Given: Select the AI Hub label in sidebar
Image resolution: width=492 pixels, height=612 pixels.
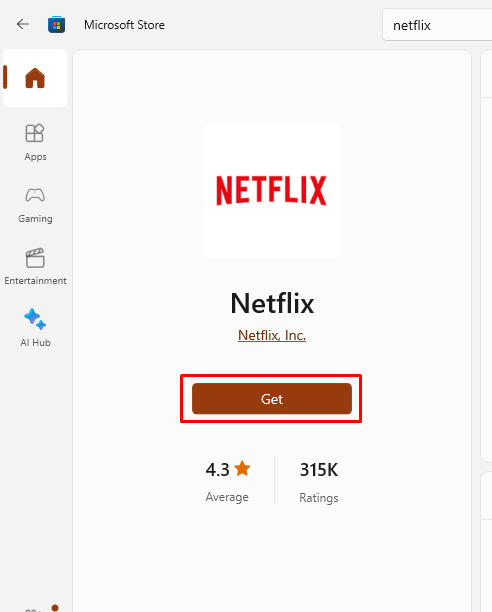Looking at the screenshot, I should point(36,343).
